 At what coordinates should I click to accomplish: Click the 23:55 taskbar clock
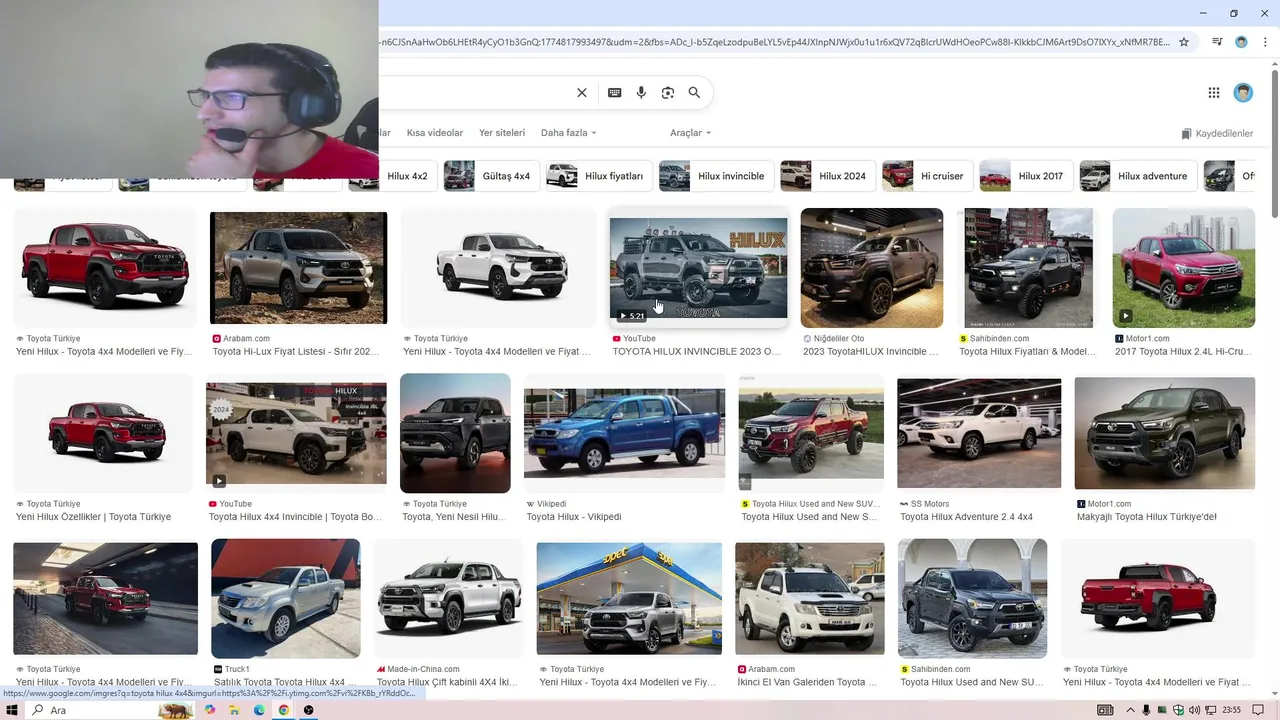coord(1232,710)
